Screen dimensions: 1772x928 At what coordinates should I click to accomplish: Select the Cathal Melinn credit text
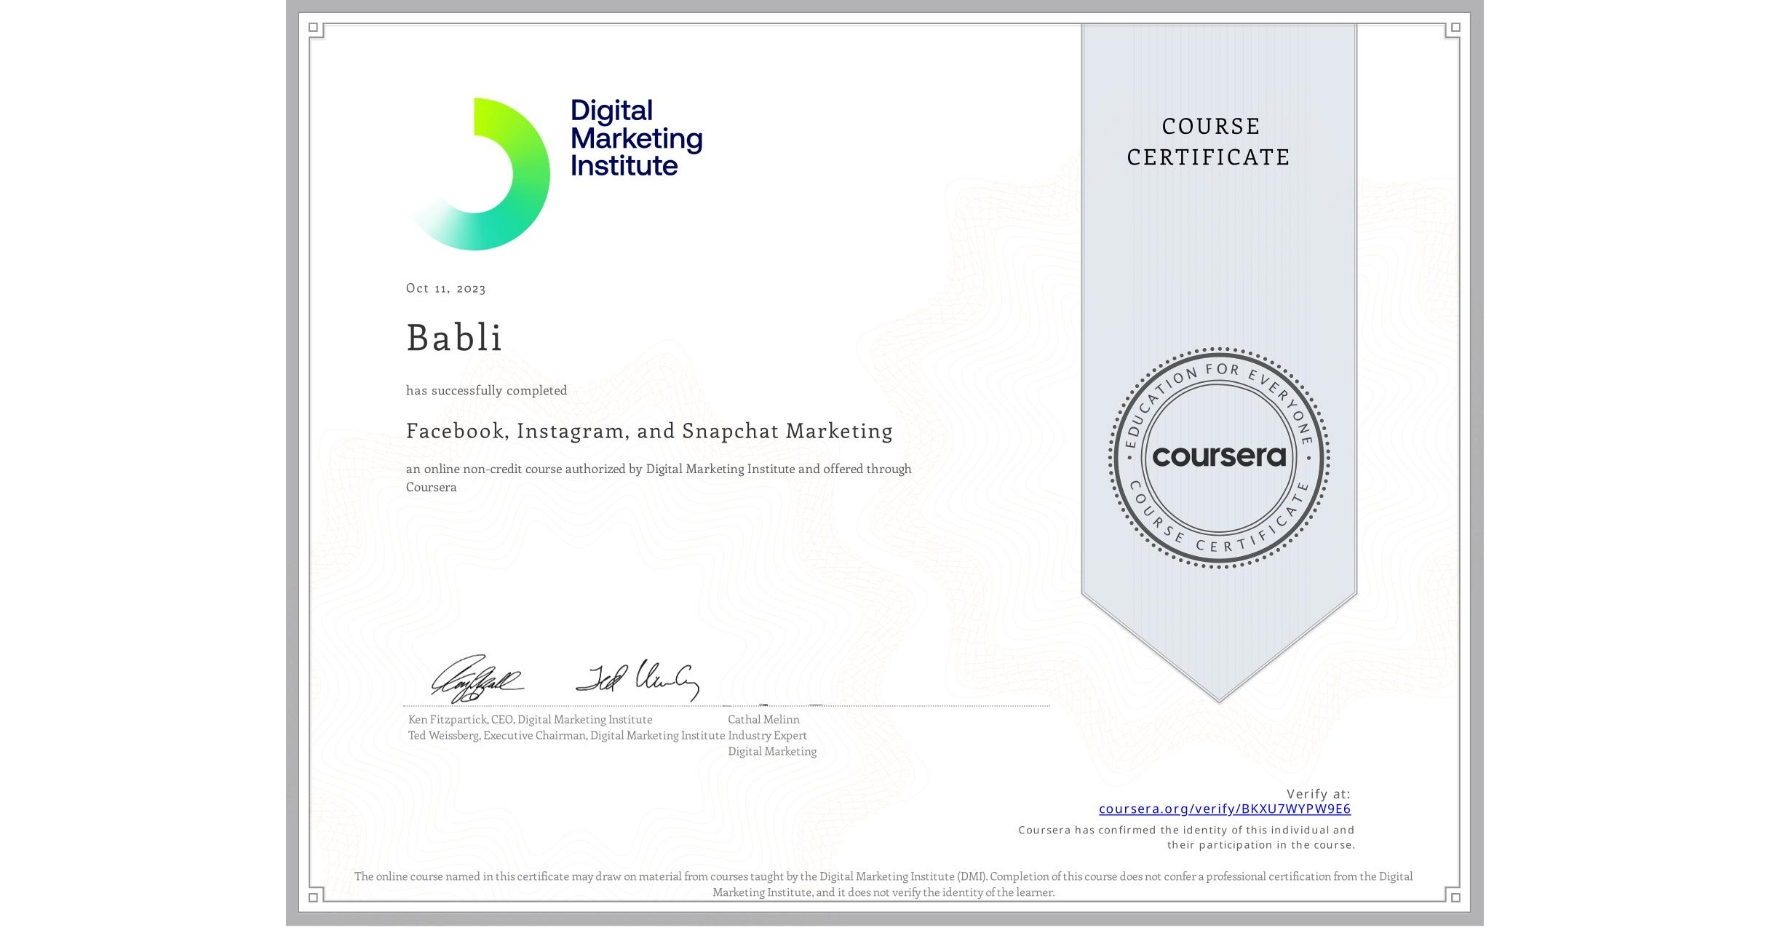coord(763,719)
